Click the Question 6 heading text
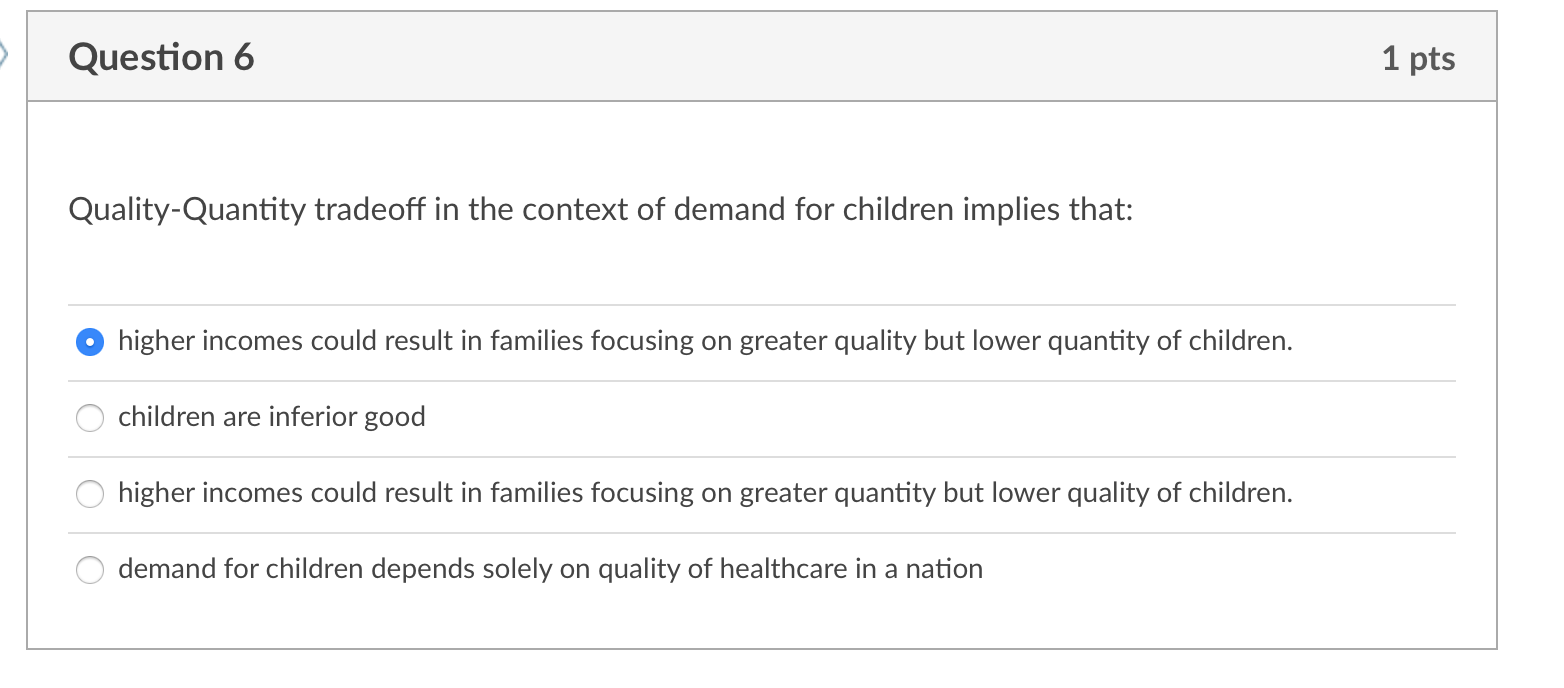 click(160, 57)
